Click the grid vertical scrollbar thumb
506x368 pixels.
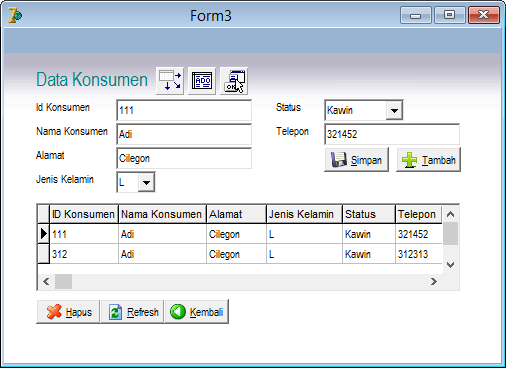[x=450, y=234]
